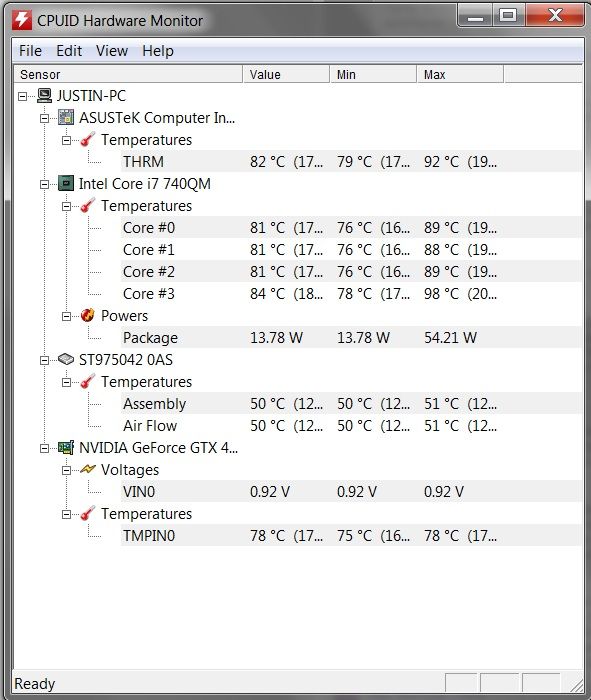The height and width of the screenshot is (700, 591).
Task: Select the TMPIN0 temperature row
Action: [351, 536]
